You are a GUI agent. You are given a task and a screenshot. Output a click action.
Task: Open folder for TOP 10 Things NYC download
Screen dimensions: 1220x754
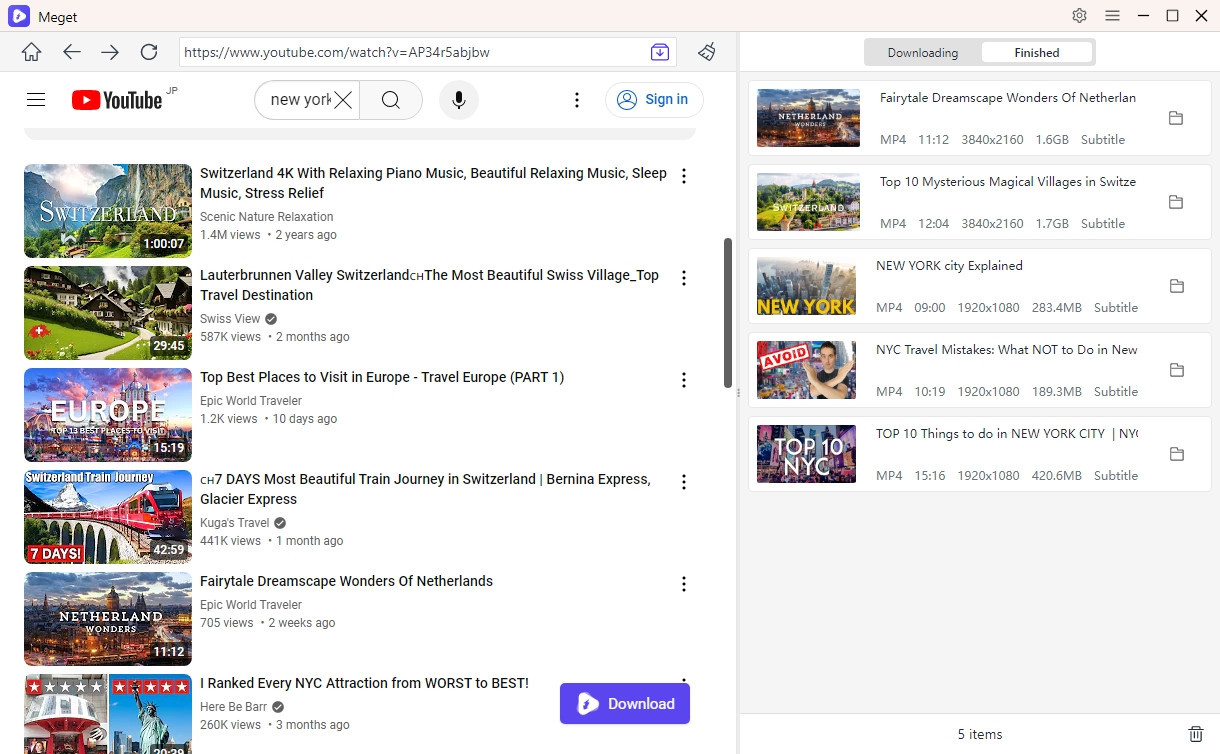1176,454
